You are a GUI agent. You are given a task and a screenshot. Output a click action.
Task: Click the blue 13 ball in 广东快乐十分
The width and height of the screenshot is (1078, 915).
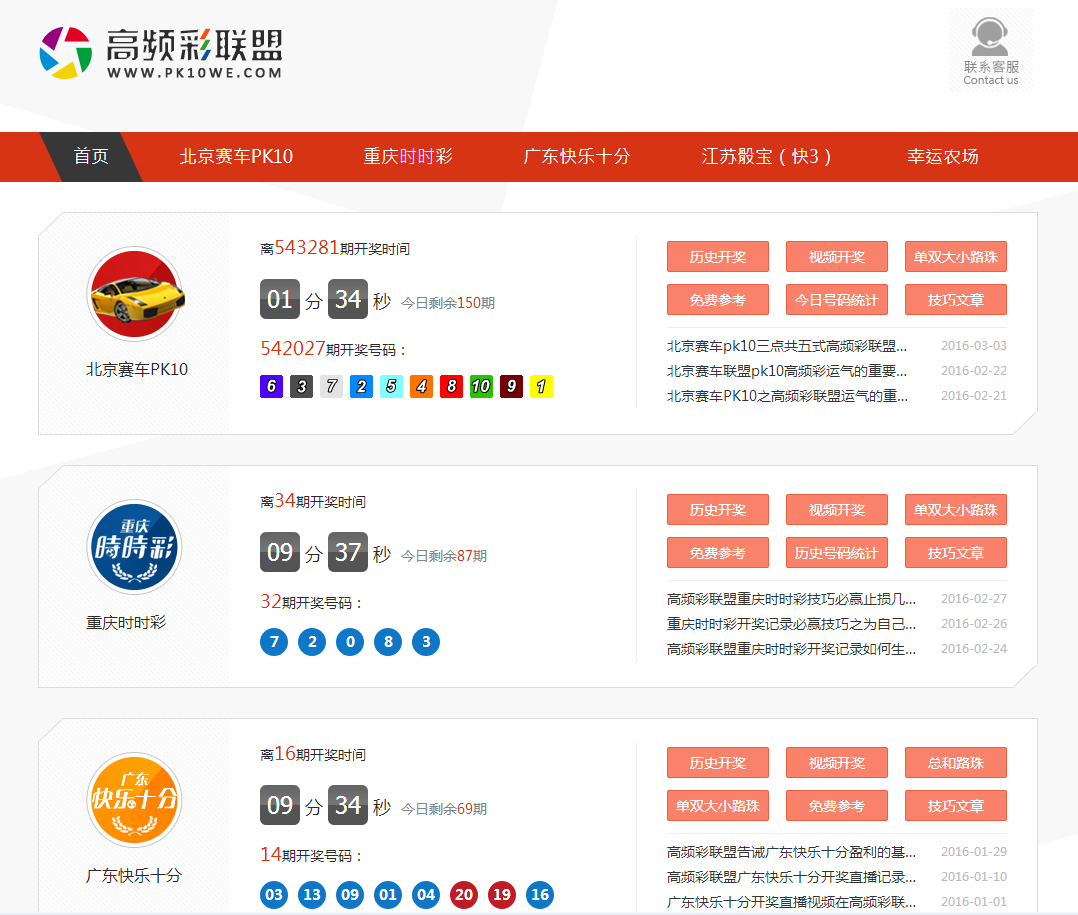pos(312,895)
